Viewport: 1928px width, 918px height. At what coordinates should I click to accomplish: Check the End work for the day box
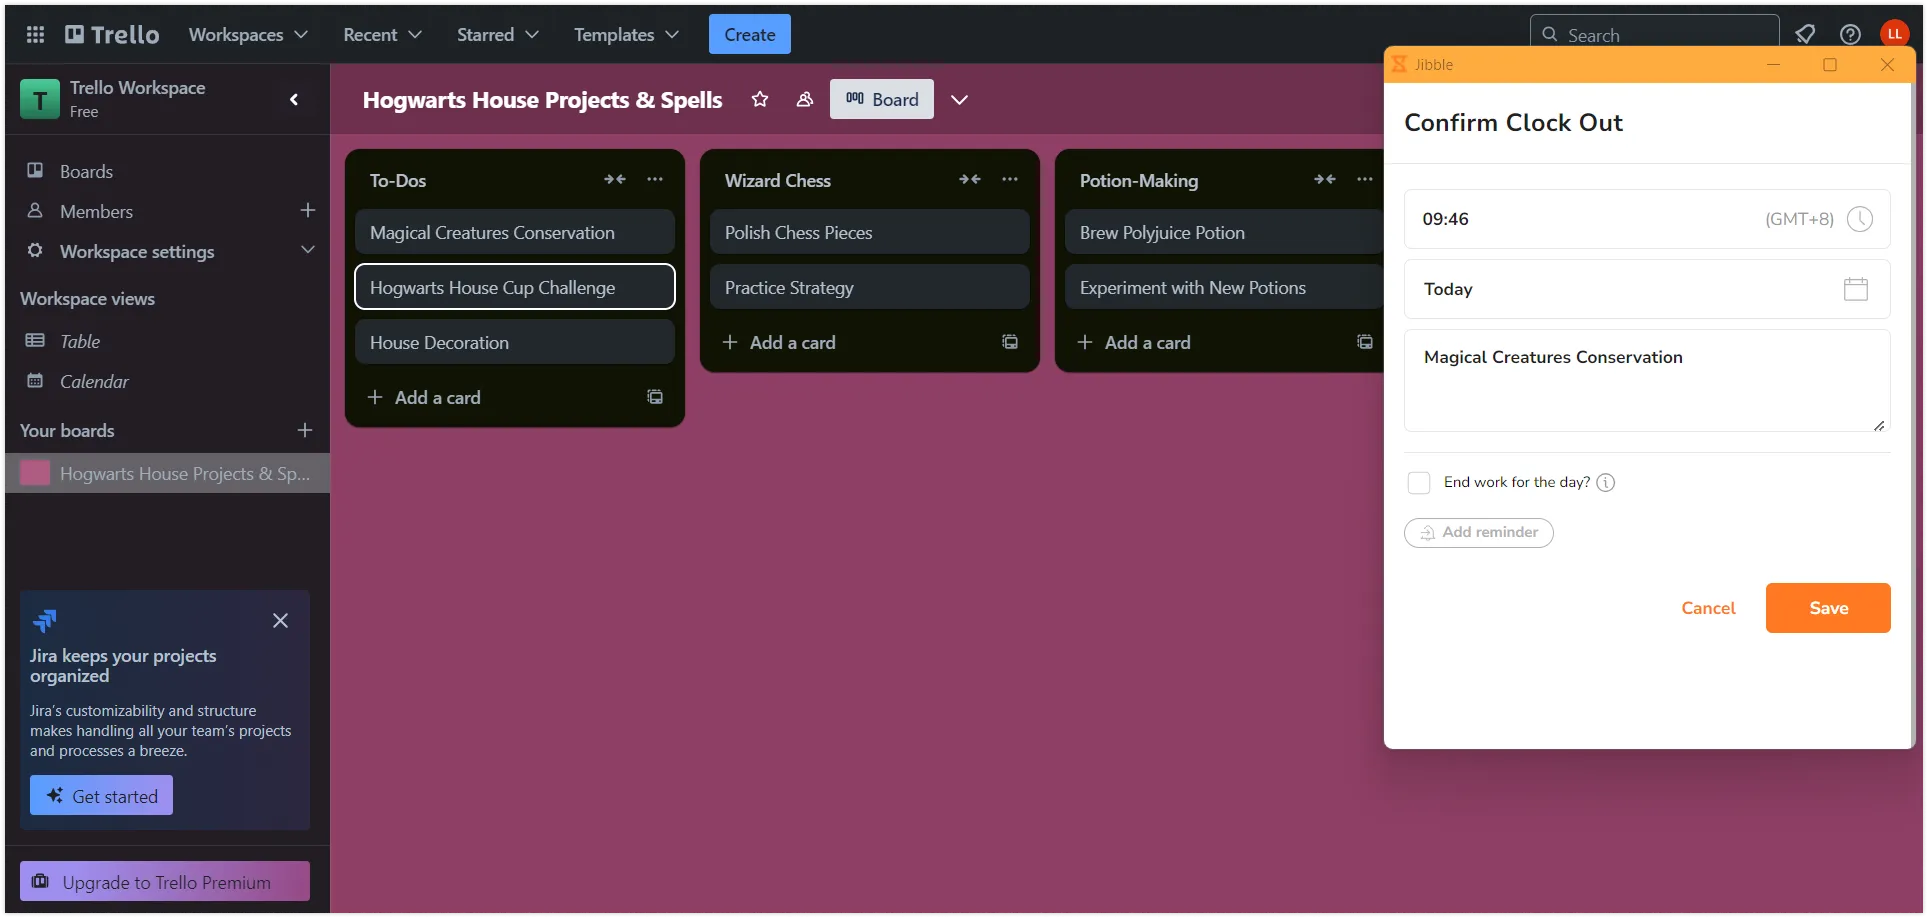1419,483
